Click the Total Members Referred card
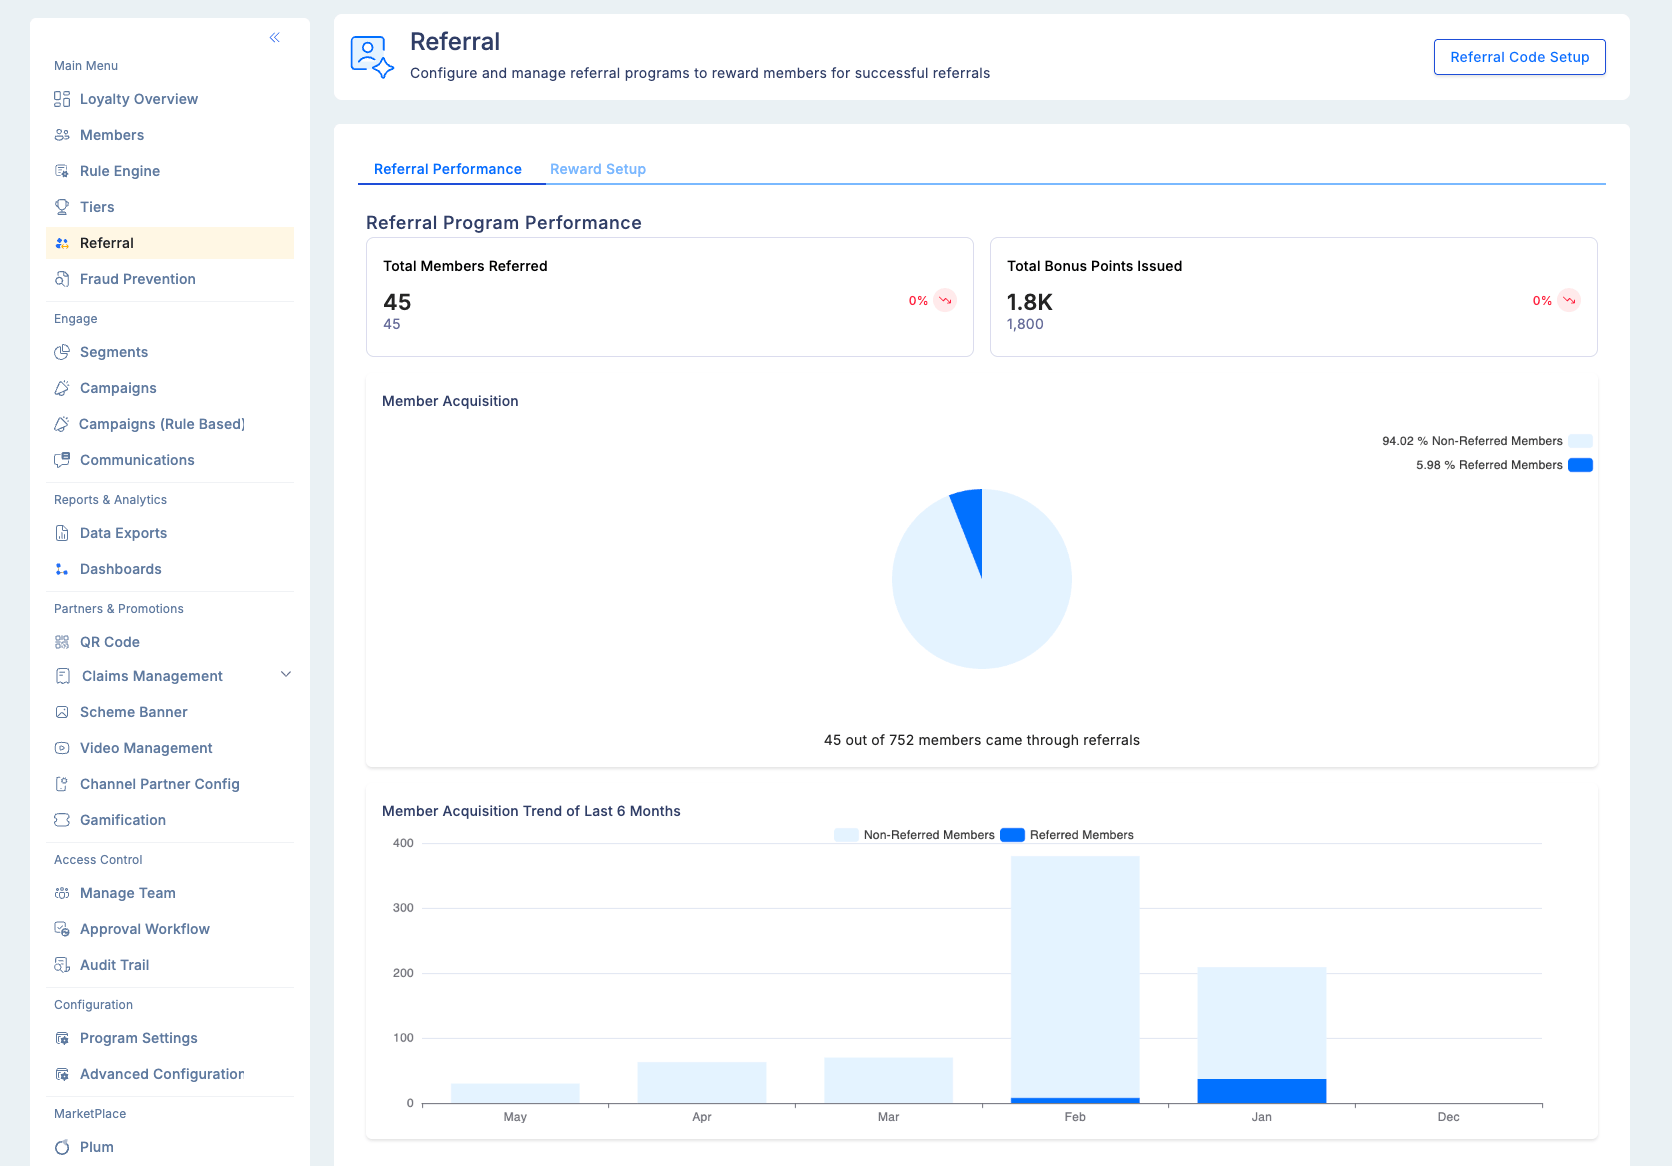 [670, 297]
